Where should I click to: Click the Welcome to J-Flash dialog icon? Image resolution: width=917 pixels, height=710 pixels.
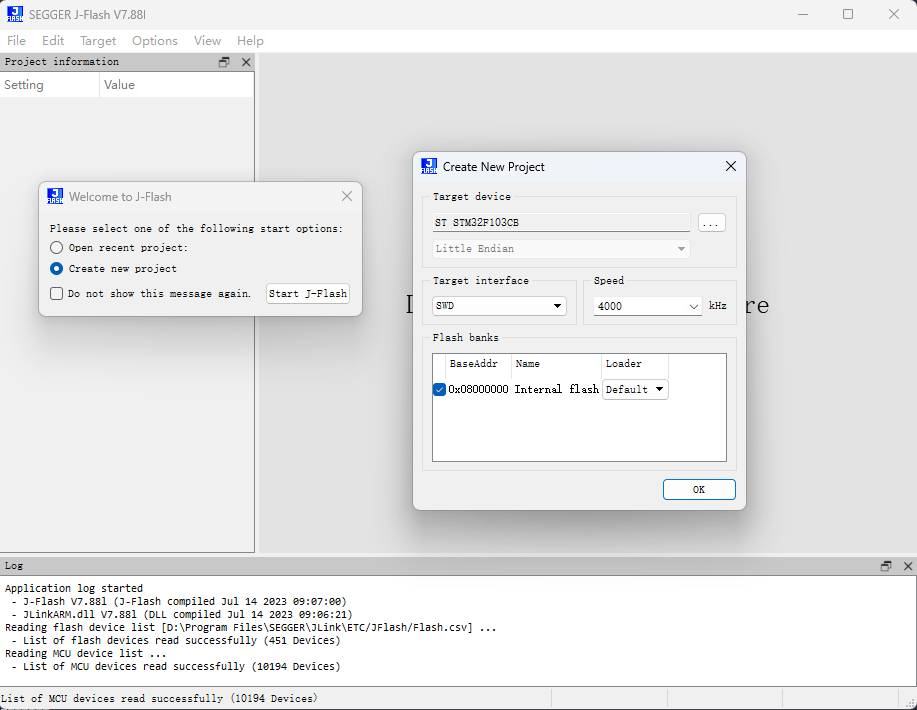pos(55,197)
